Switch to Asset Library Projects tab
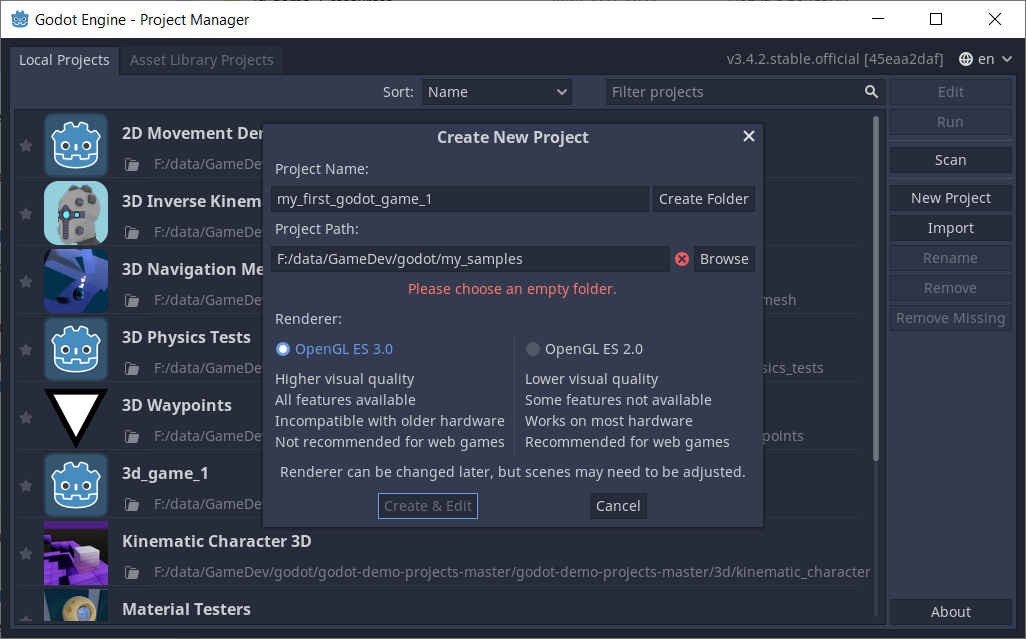The image size is (1026, 639). click(x=202, y=60)
